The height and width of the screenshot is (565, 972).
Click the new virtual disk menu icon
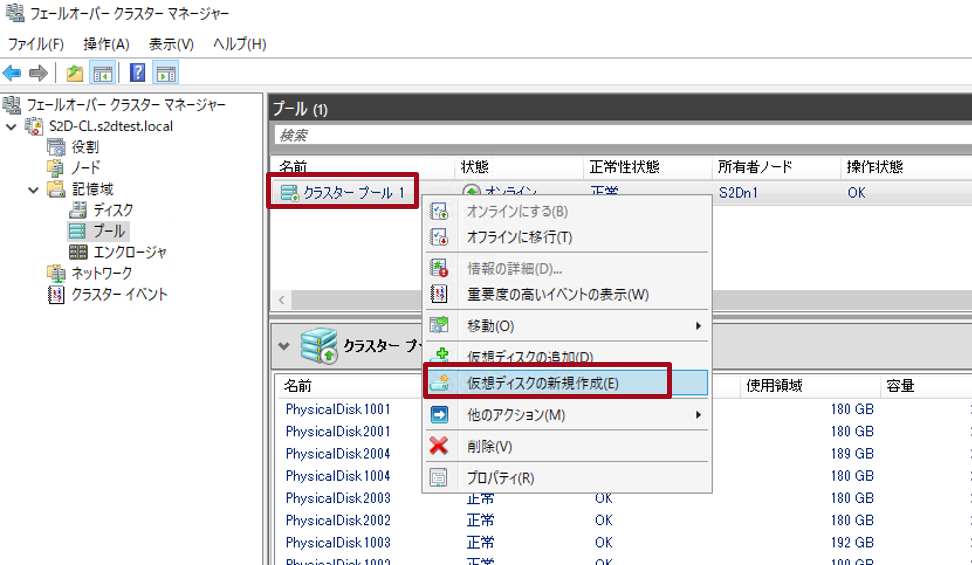click(x=440, y=382)
